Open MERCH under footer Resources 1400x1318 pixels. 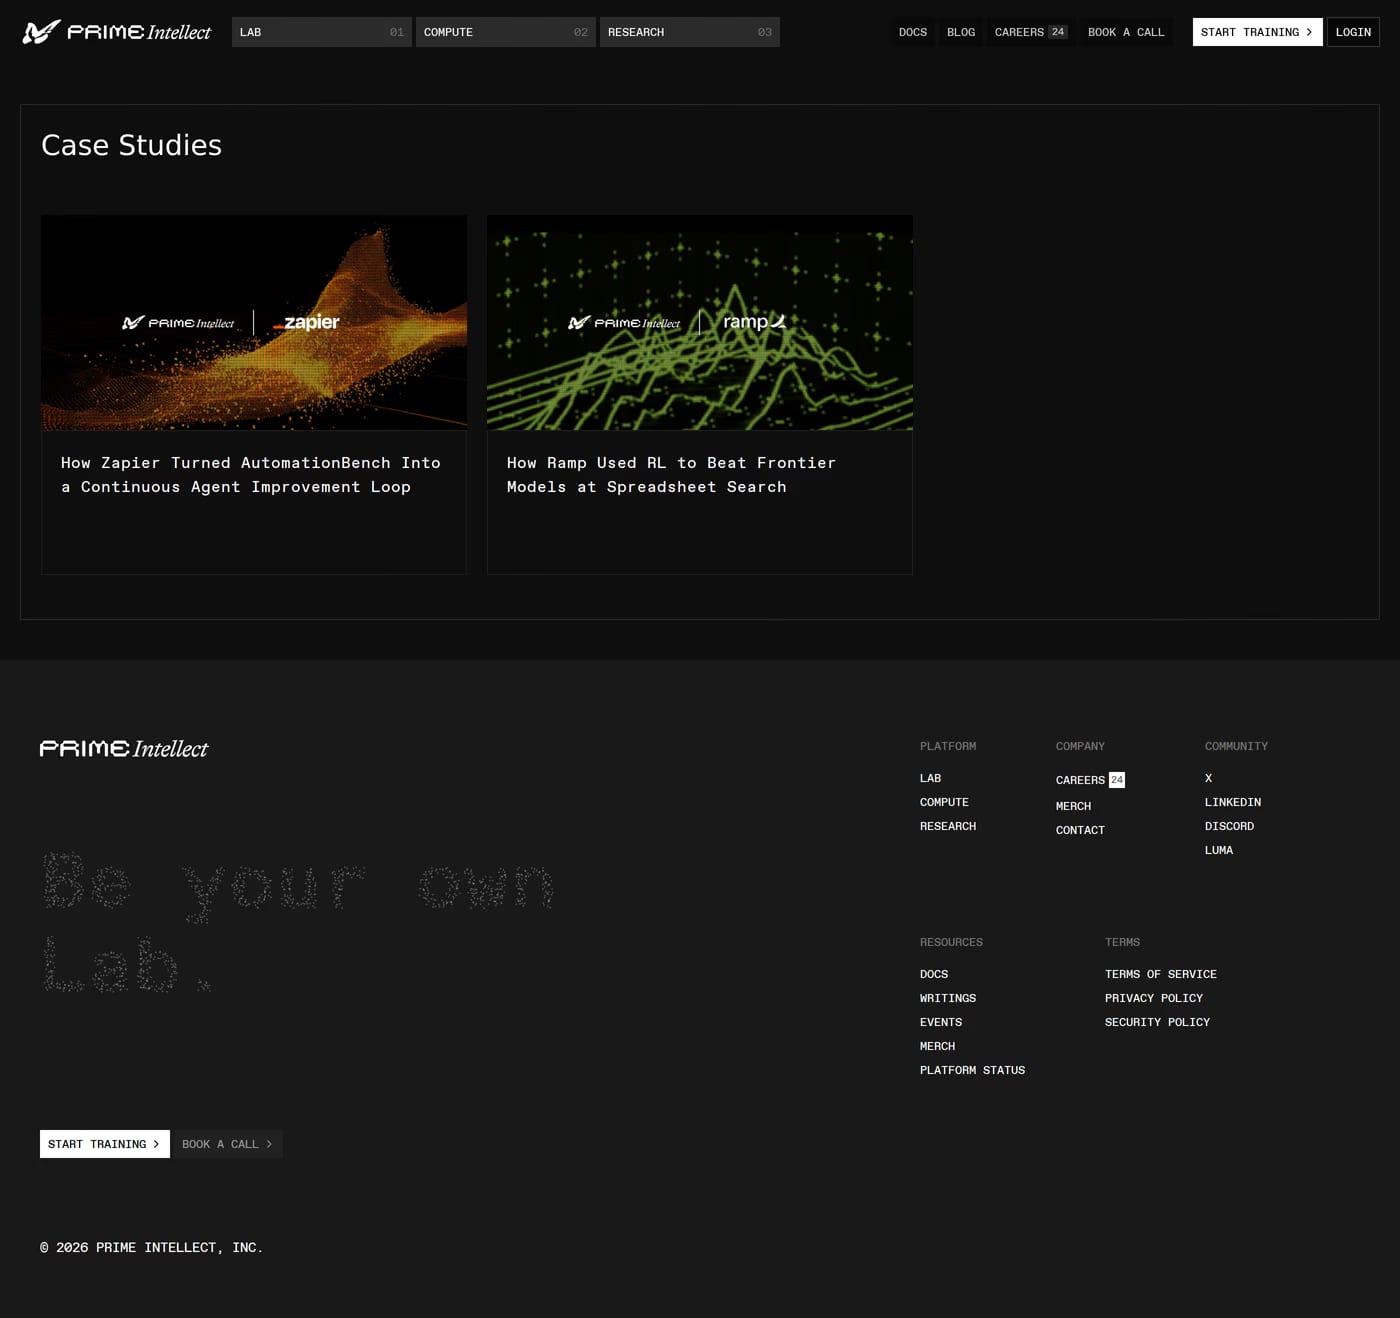pyautogui.click(x=937, y=1046)
